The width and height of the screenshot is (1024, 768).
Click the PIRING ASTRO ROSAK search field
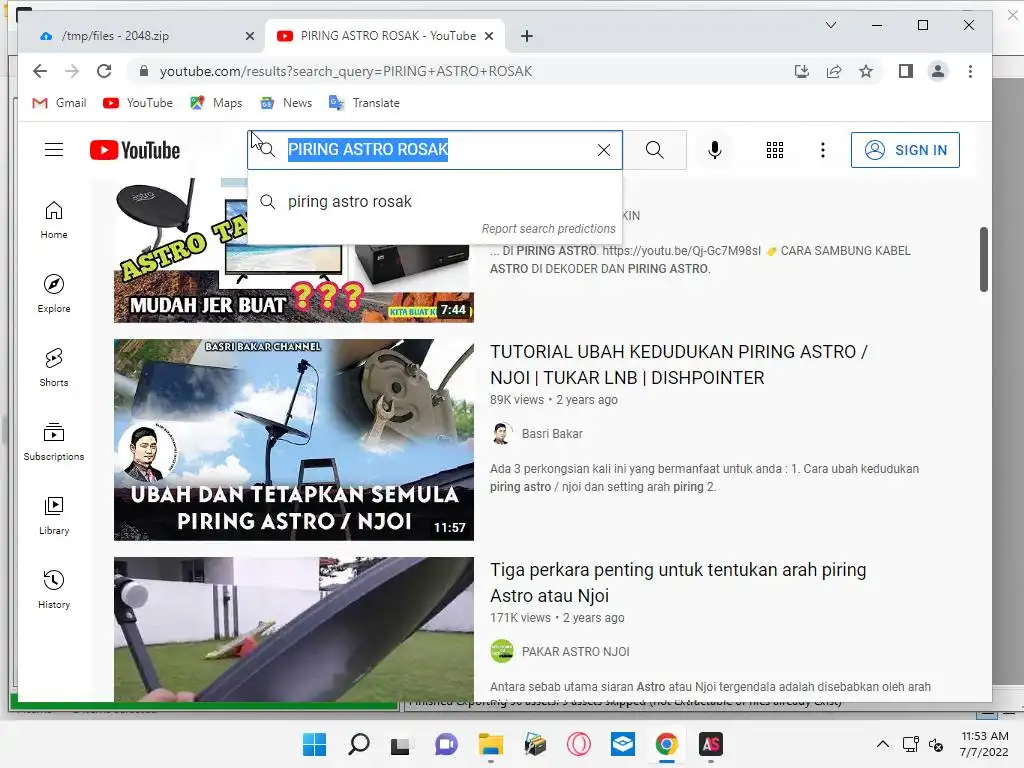coord(435,150)
